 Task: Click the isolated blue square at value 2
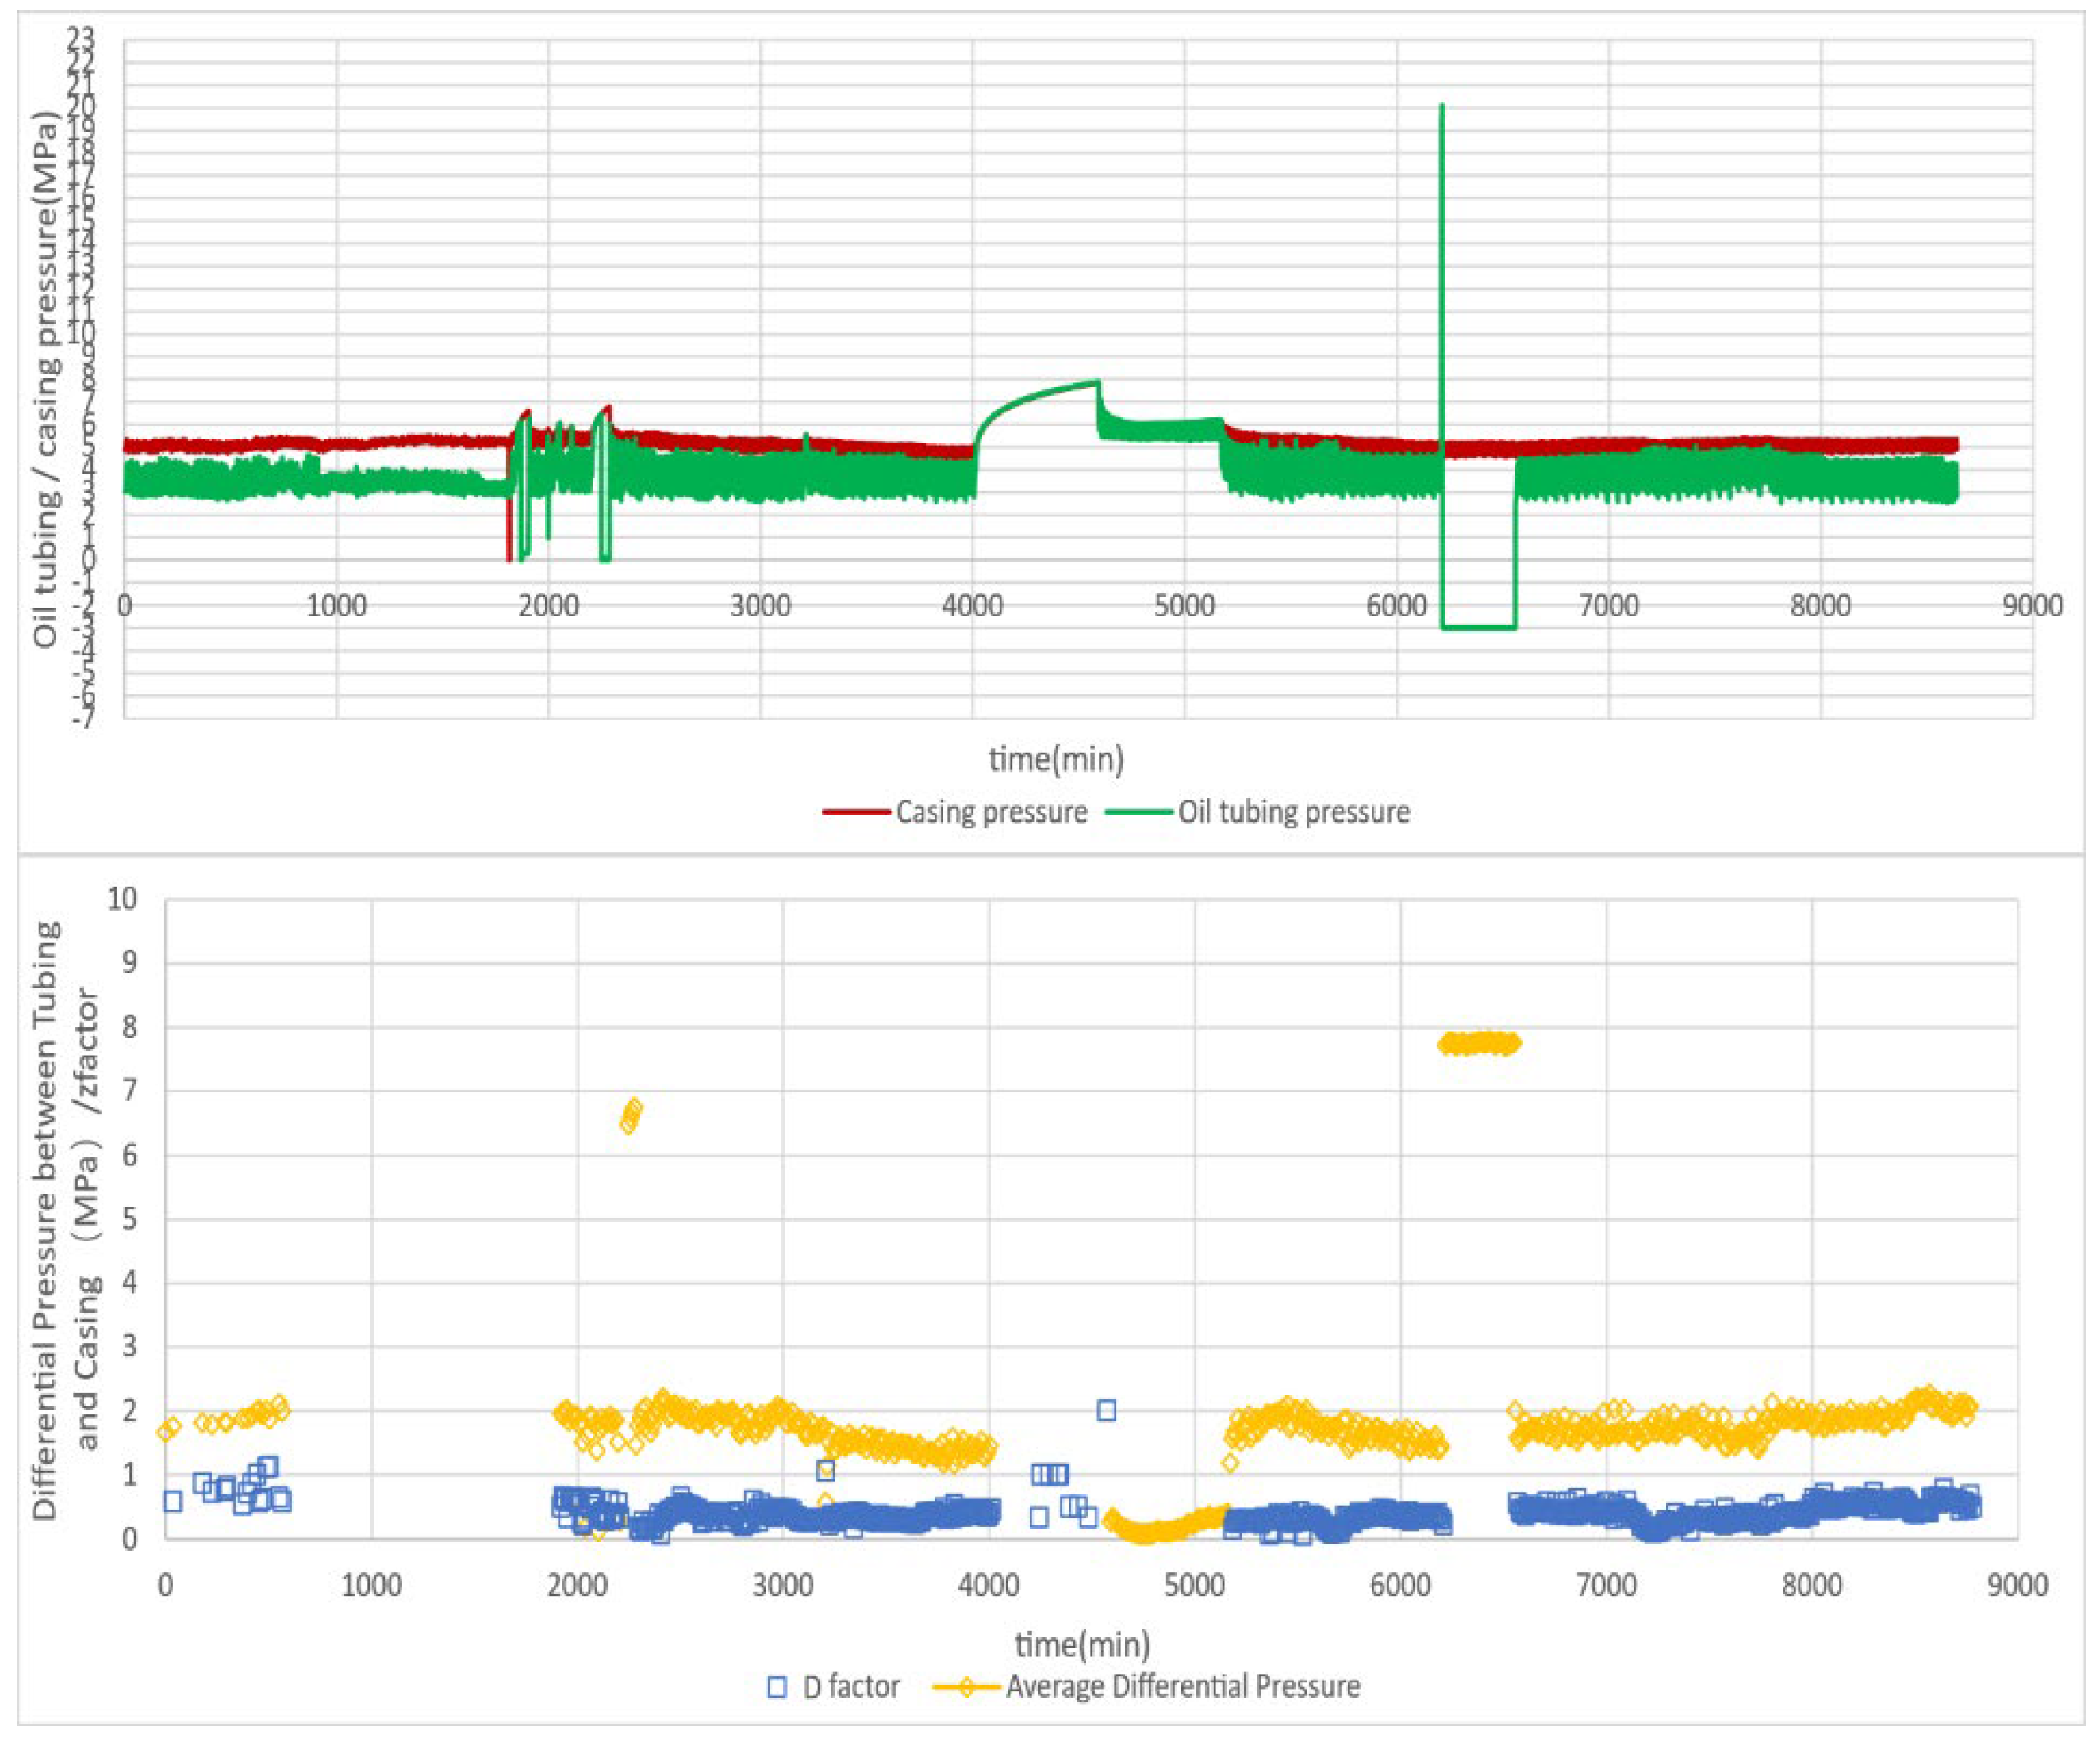point(1106,1410)
